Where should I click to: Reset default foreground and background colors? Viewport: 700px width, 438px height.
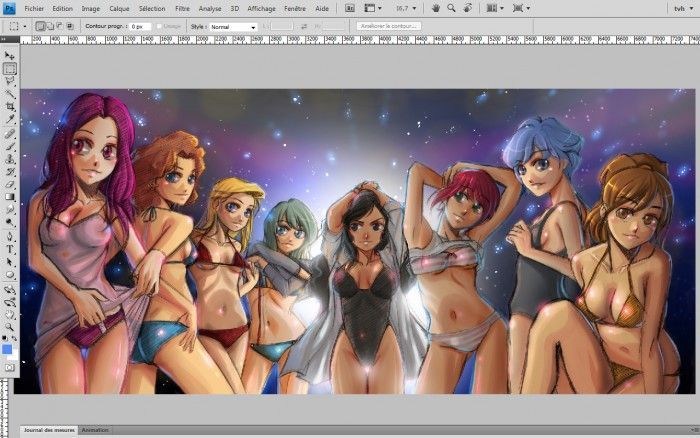tap(4, 338)
